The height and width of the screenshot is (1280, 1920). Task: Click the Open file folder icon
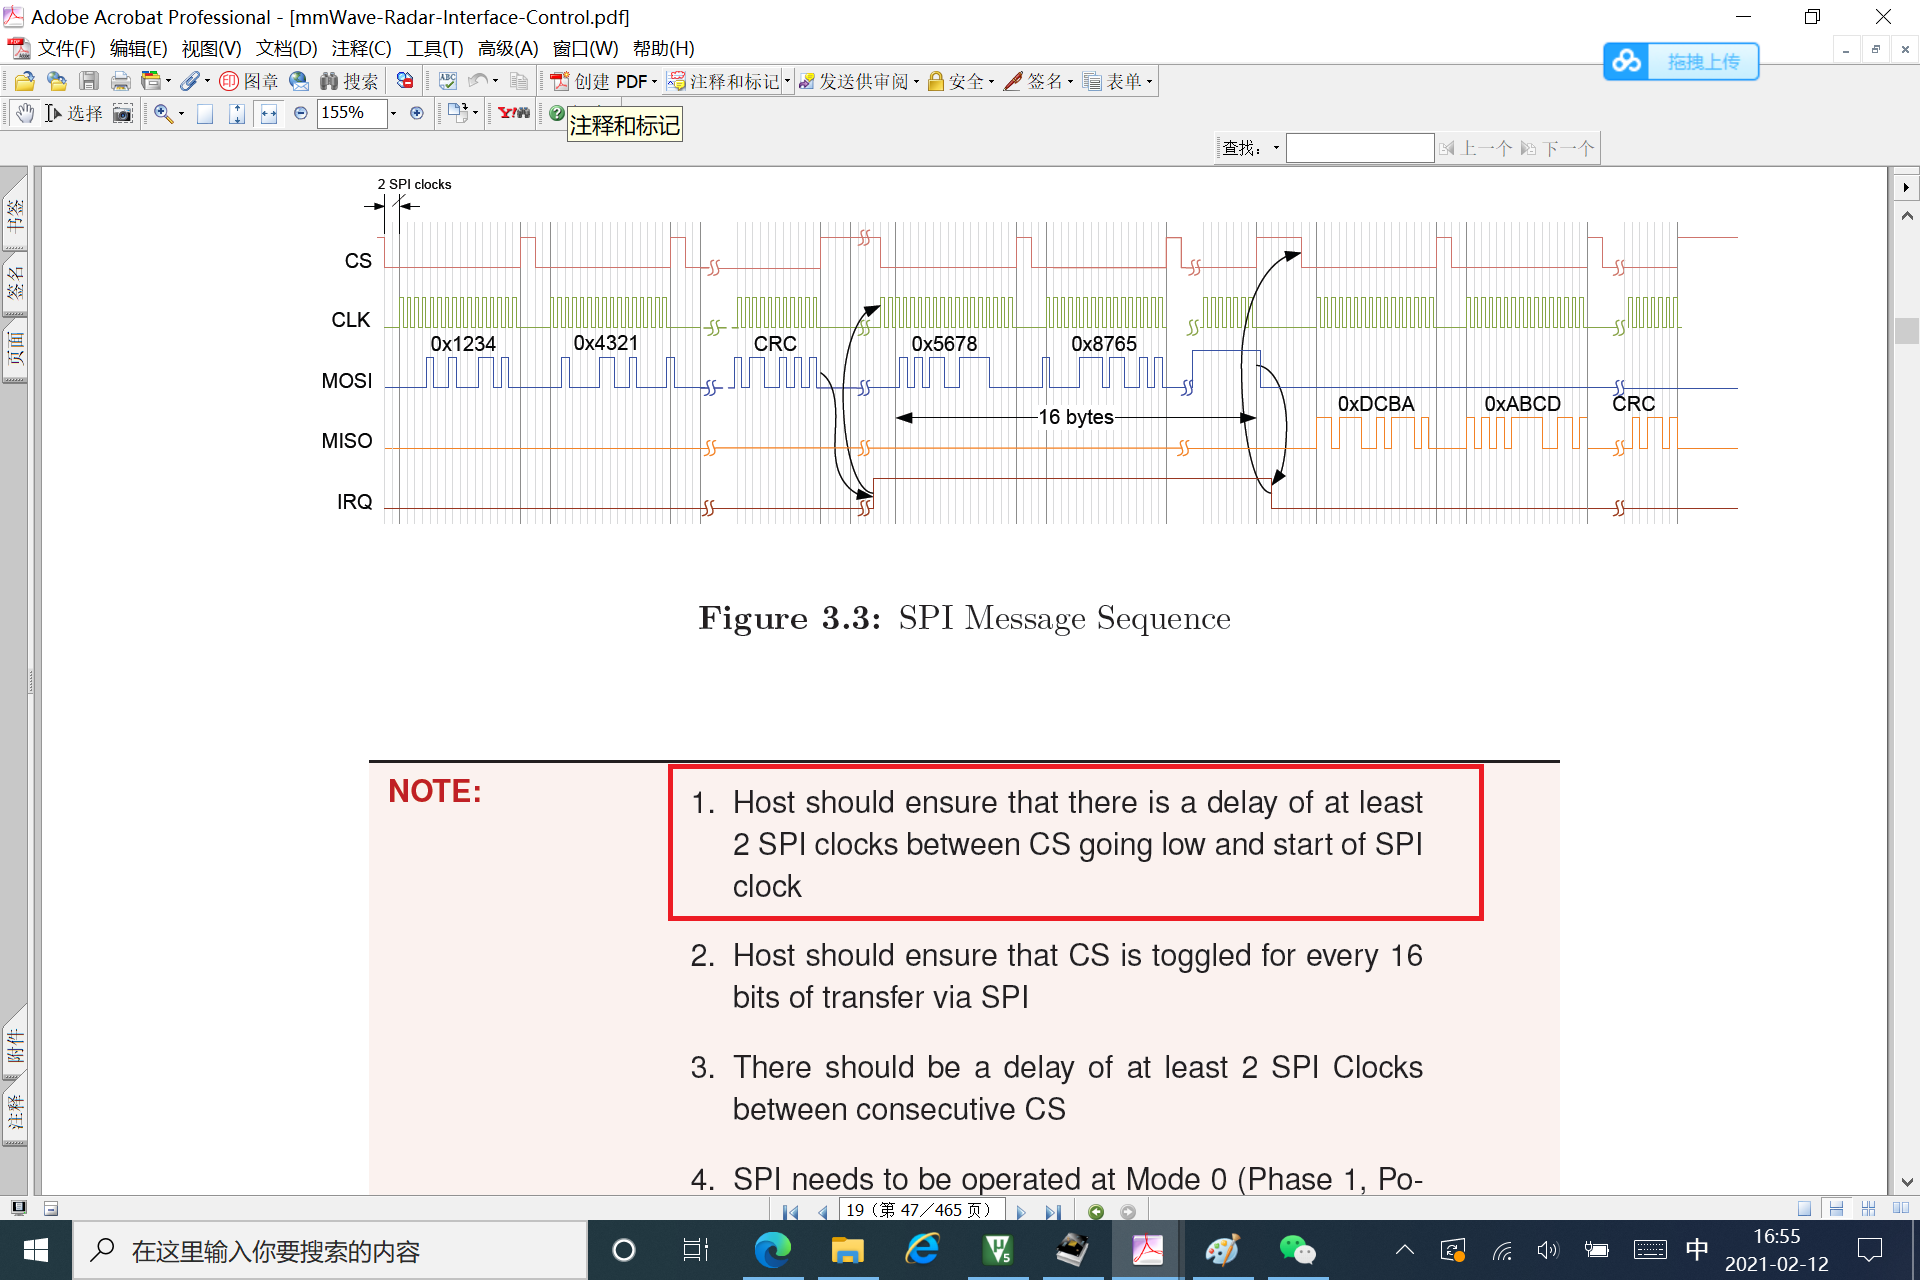[x=25, y=82]
